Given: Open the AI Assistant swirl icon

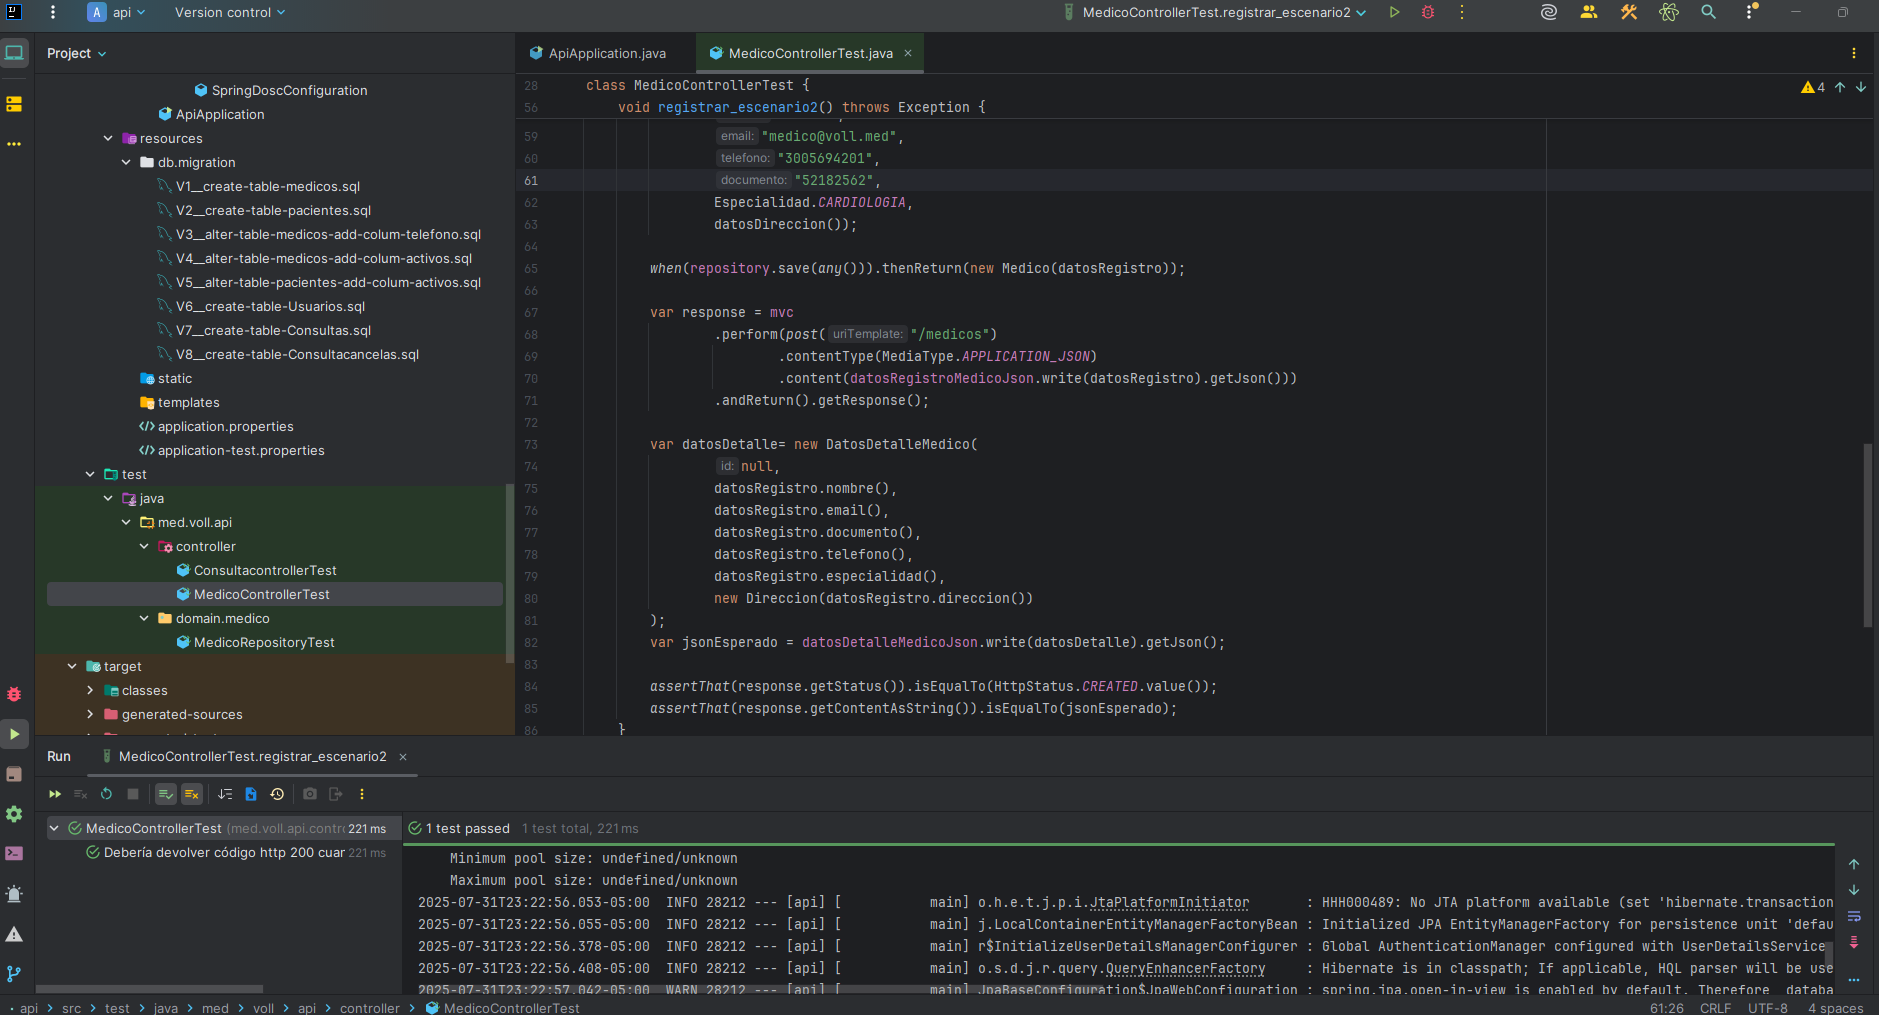Looking at the screenshot, I should pyautogui.click(x=1549, y=12).
